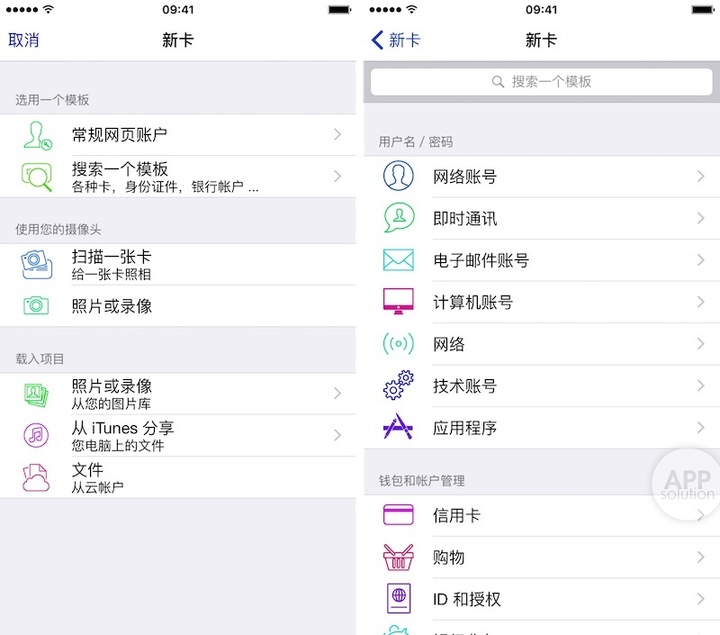Expand the 网络账号 row chevron
The height and width of the screenshot is (635, 720).
700,177
